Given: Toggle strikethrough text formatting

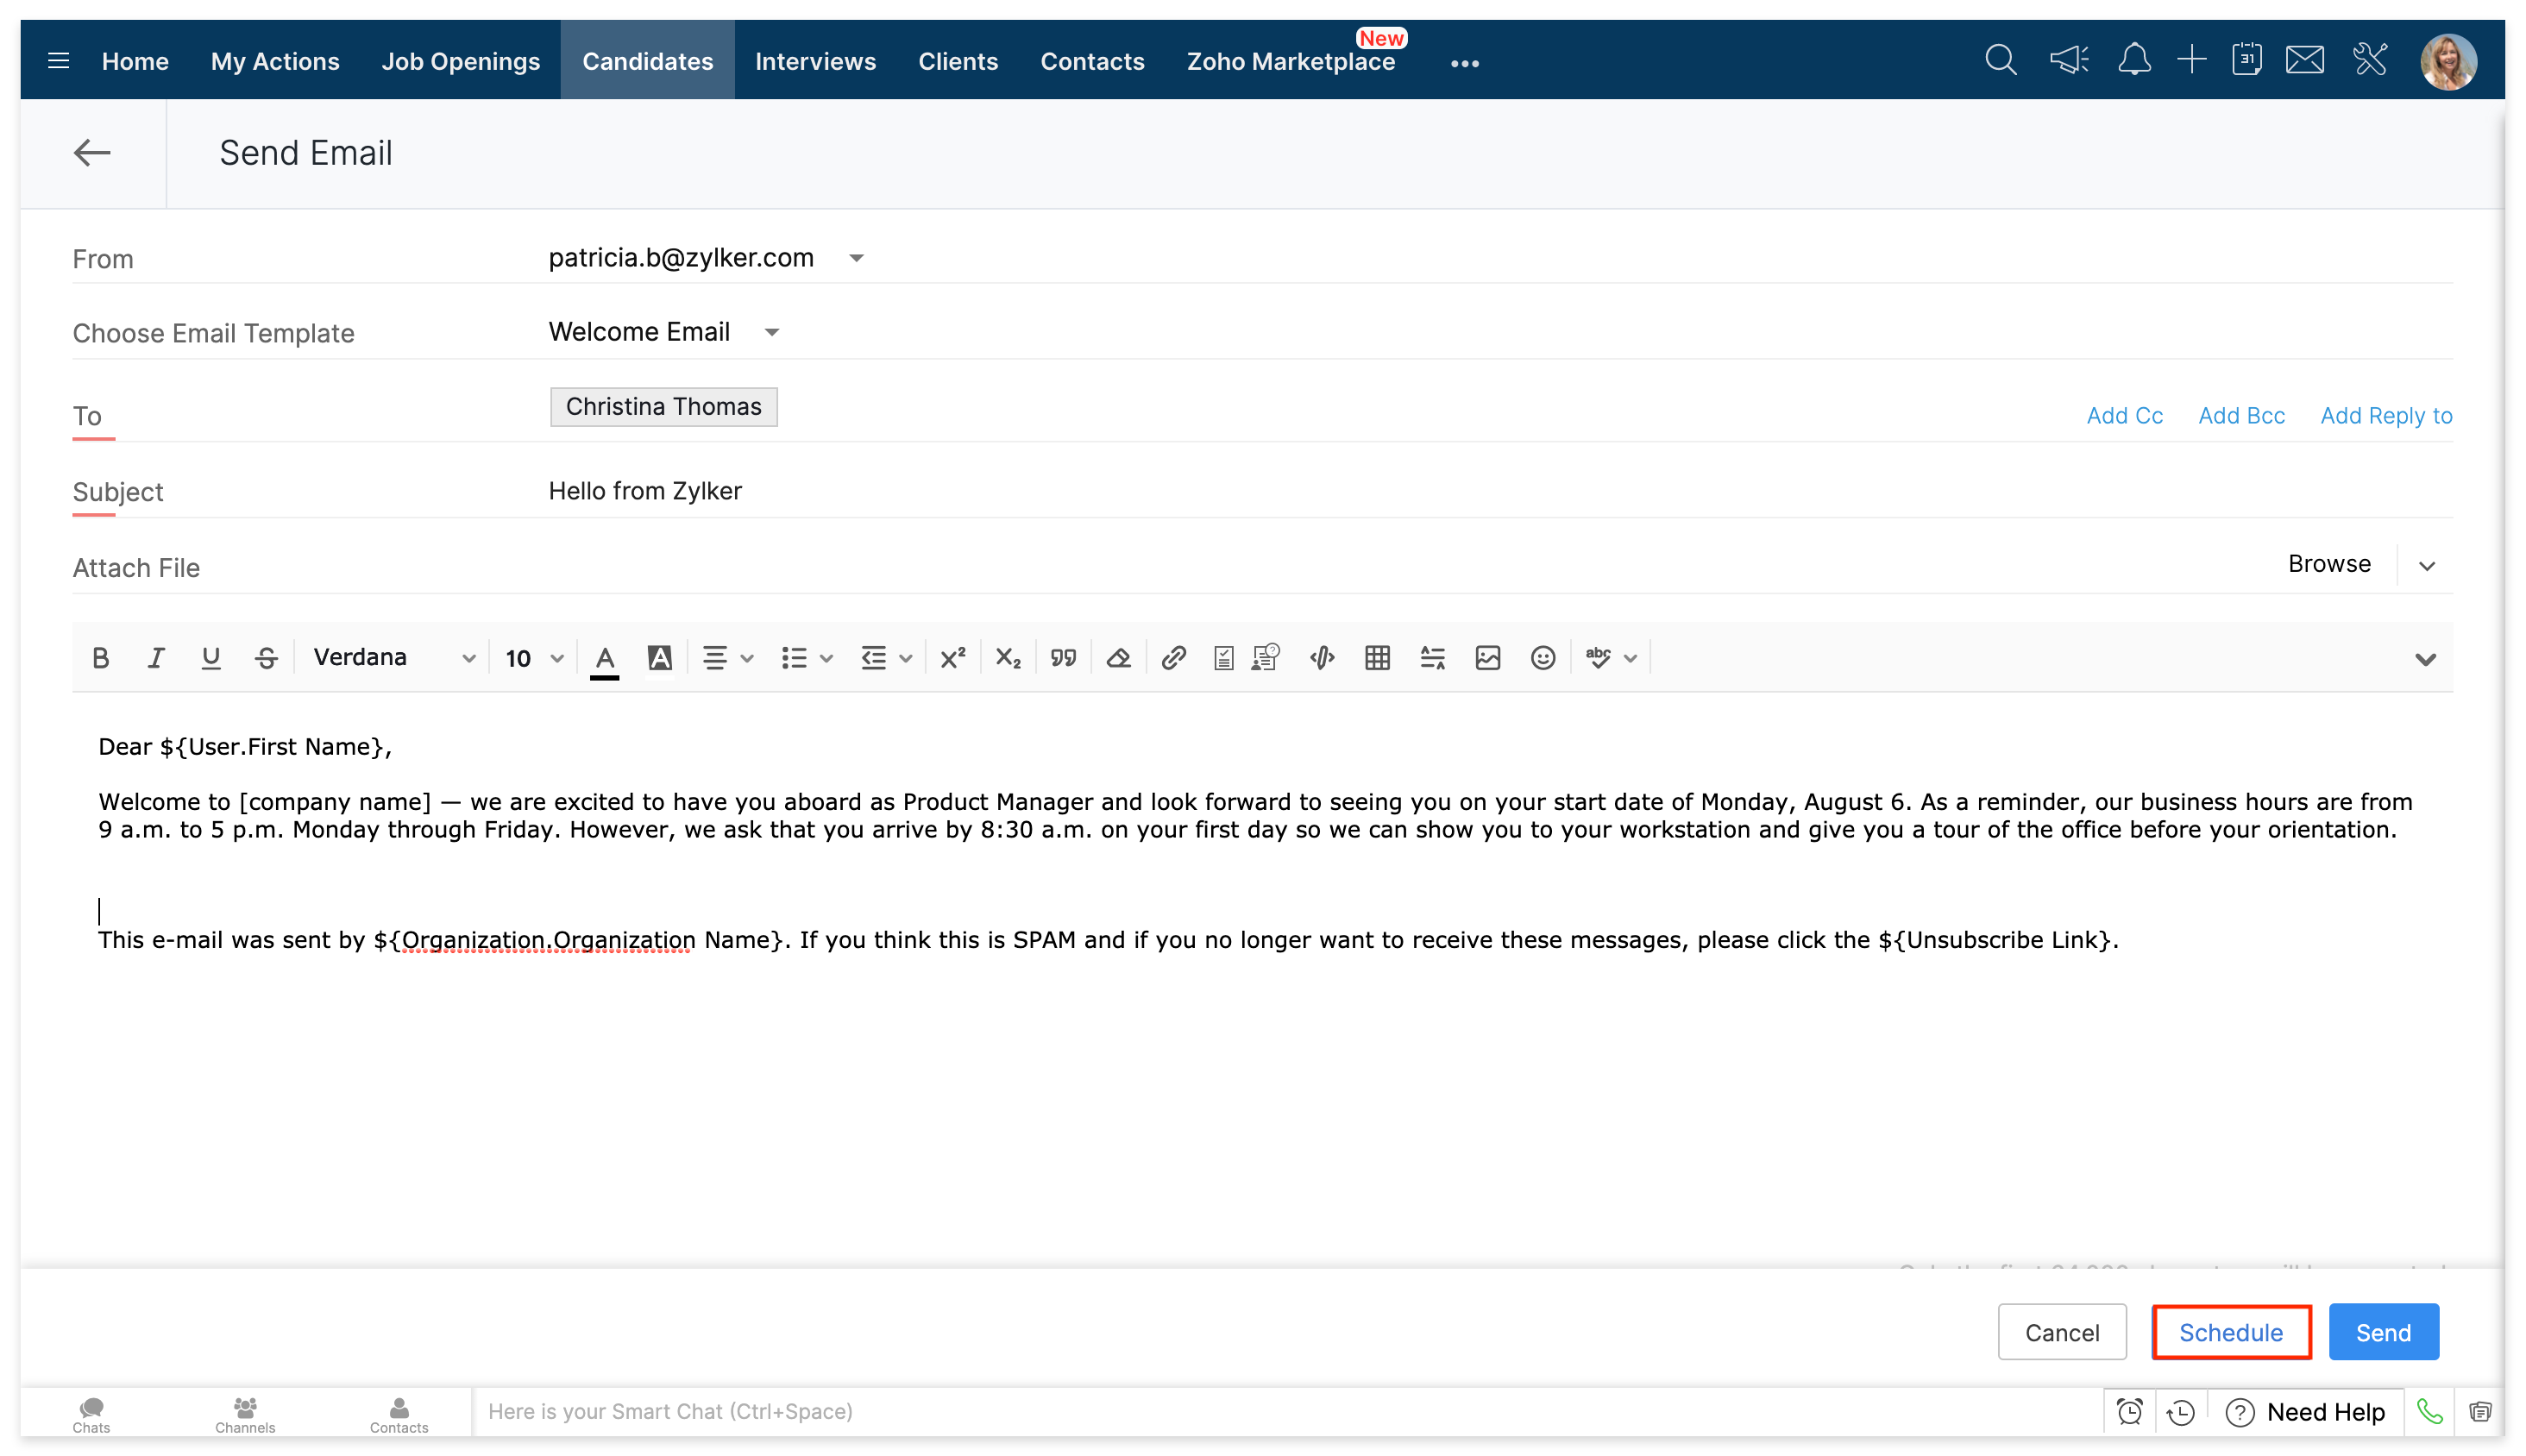Looking at the screenshot, I should tap(266, 658).
